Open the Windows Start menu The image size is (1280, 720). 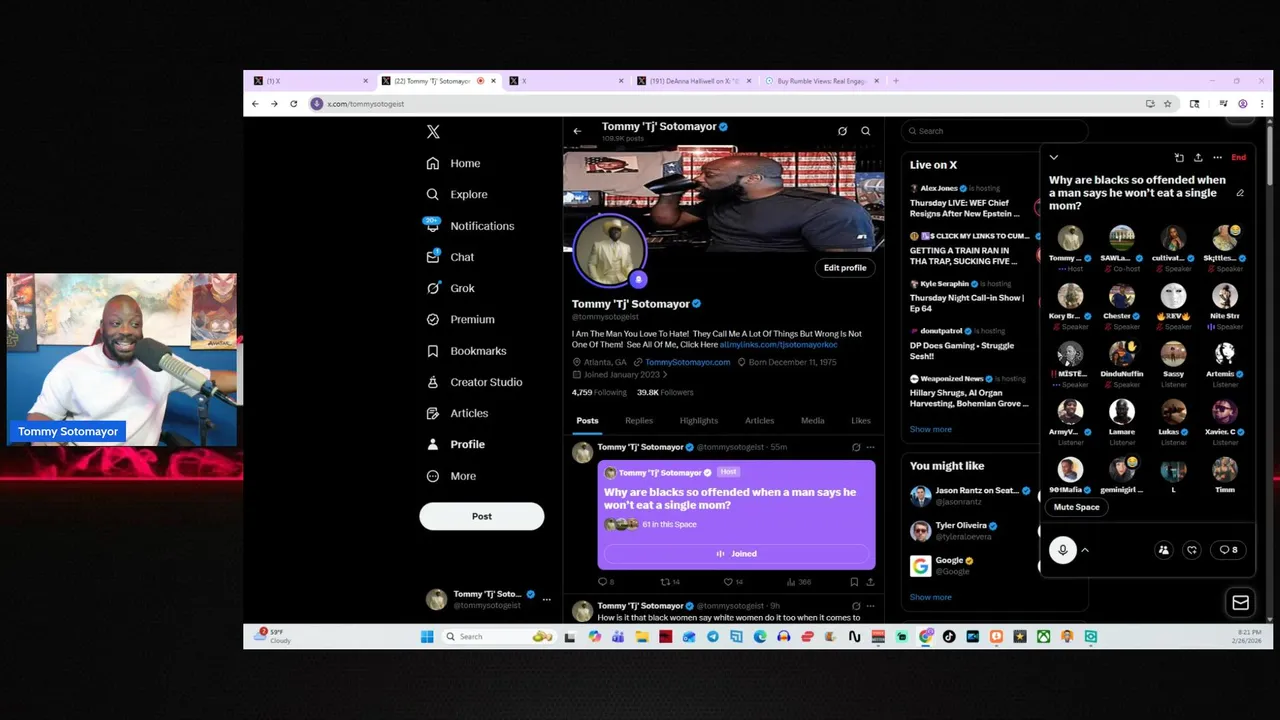tap(427, 636)
